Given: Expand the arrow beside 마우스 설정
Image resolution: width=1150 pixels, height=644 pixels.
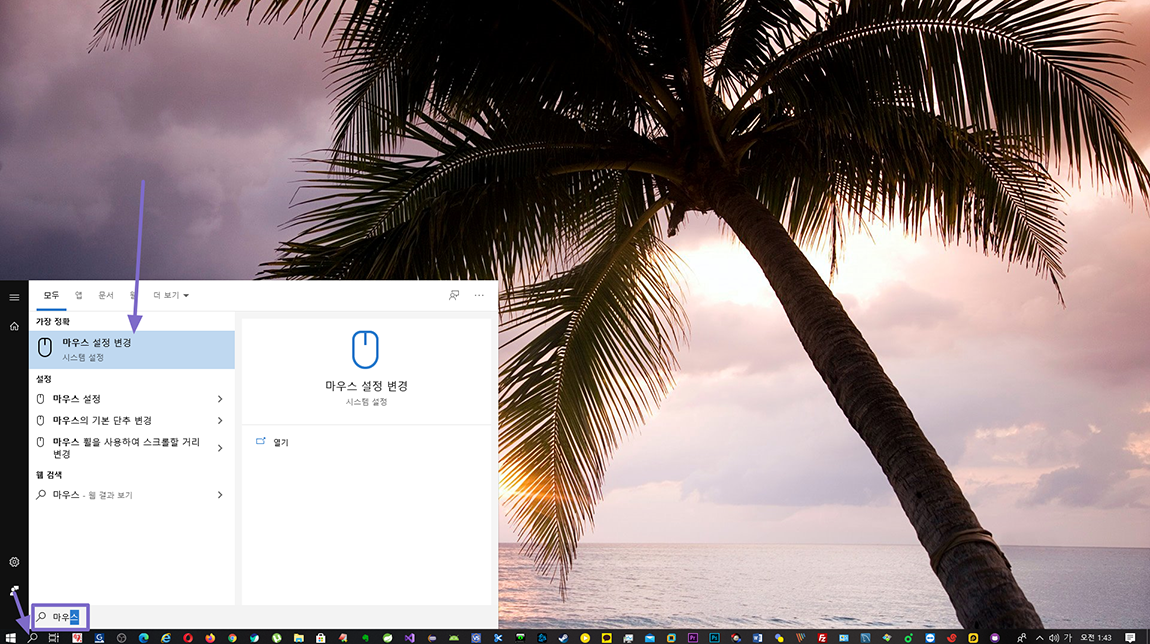Looking at the screenshot, I should (220, 399).
